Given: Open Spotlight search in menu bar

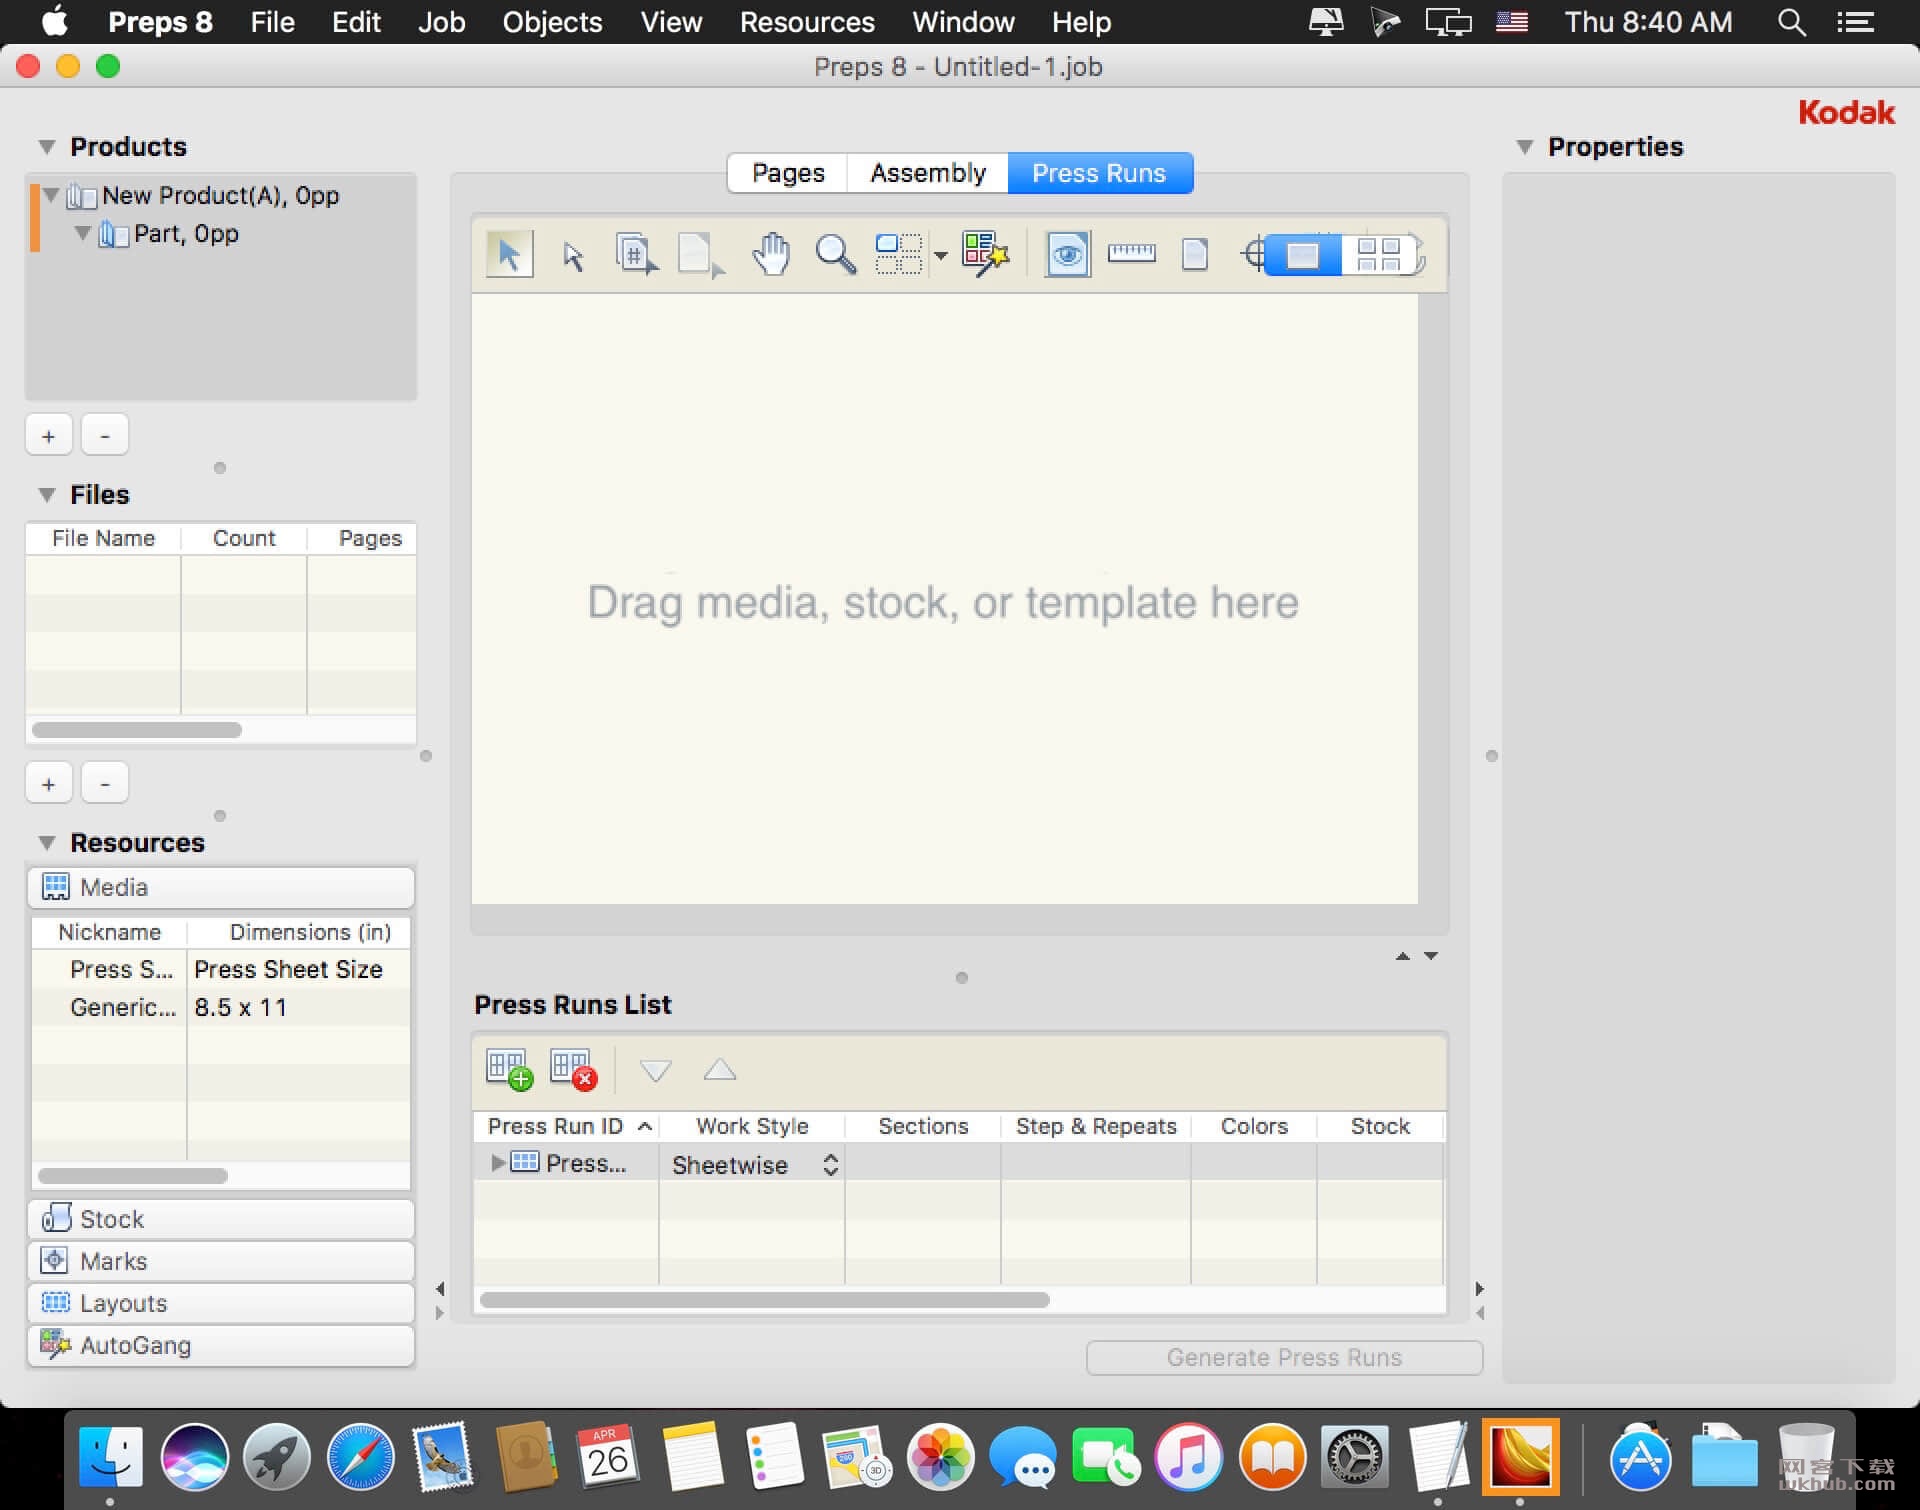Looking at the screenshot, I should (x=1791, y=22).
